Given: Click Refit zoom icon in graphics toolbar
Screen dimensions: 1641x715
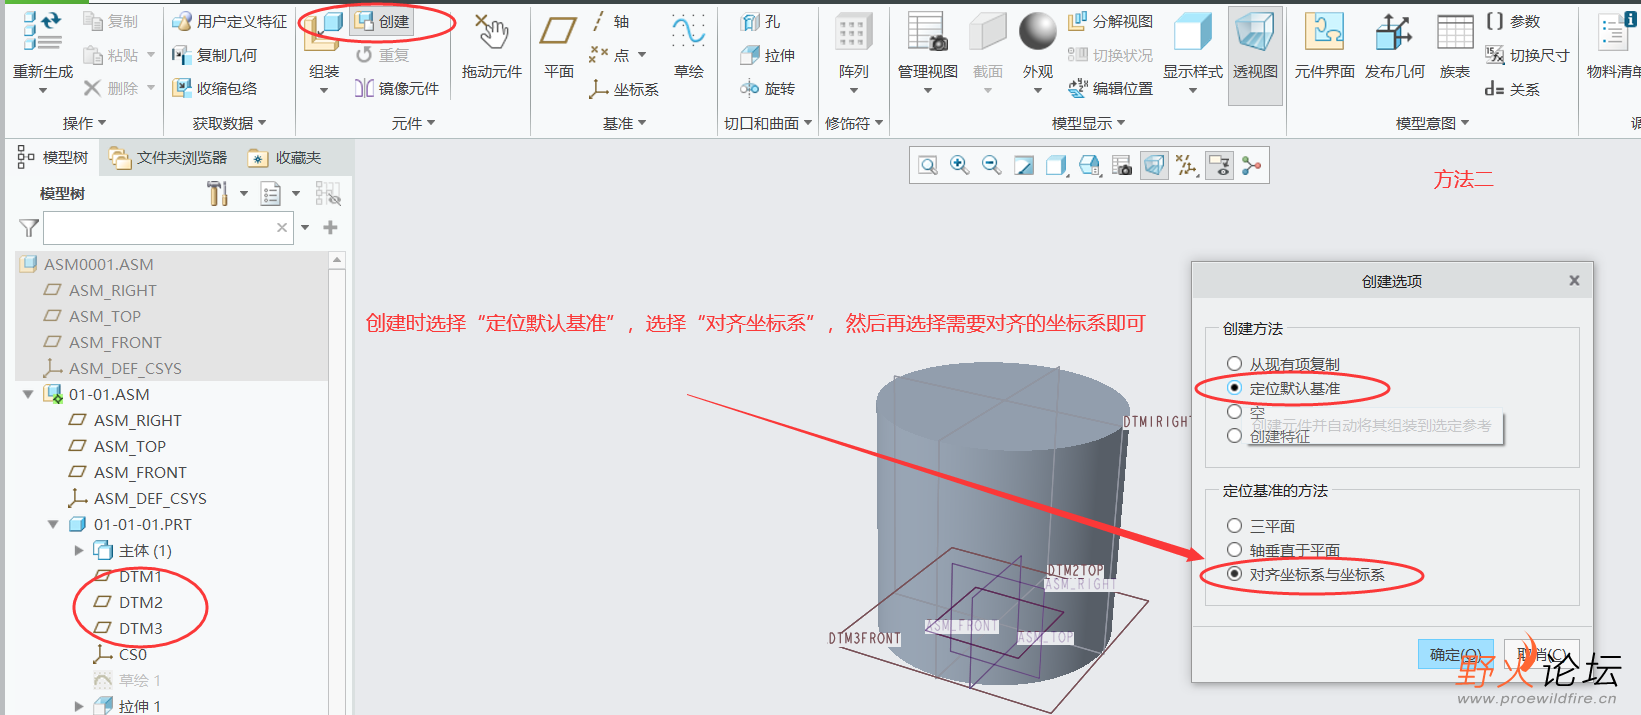Looking at the screenshot, I should (928, 165).
